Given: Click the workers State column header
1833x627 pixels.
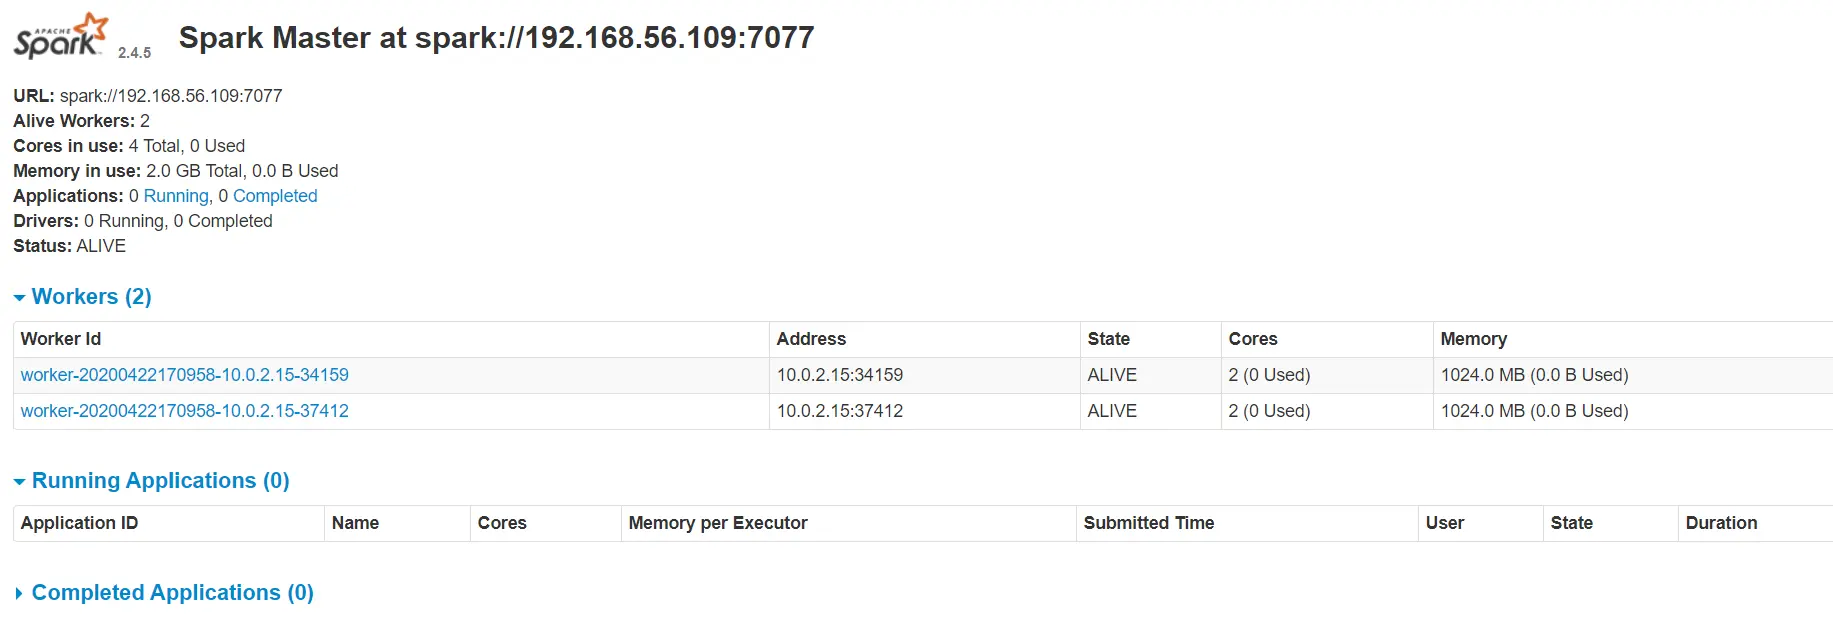Looking at the screenshot, I should (x=1108, y=339).
